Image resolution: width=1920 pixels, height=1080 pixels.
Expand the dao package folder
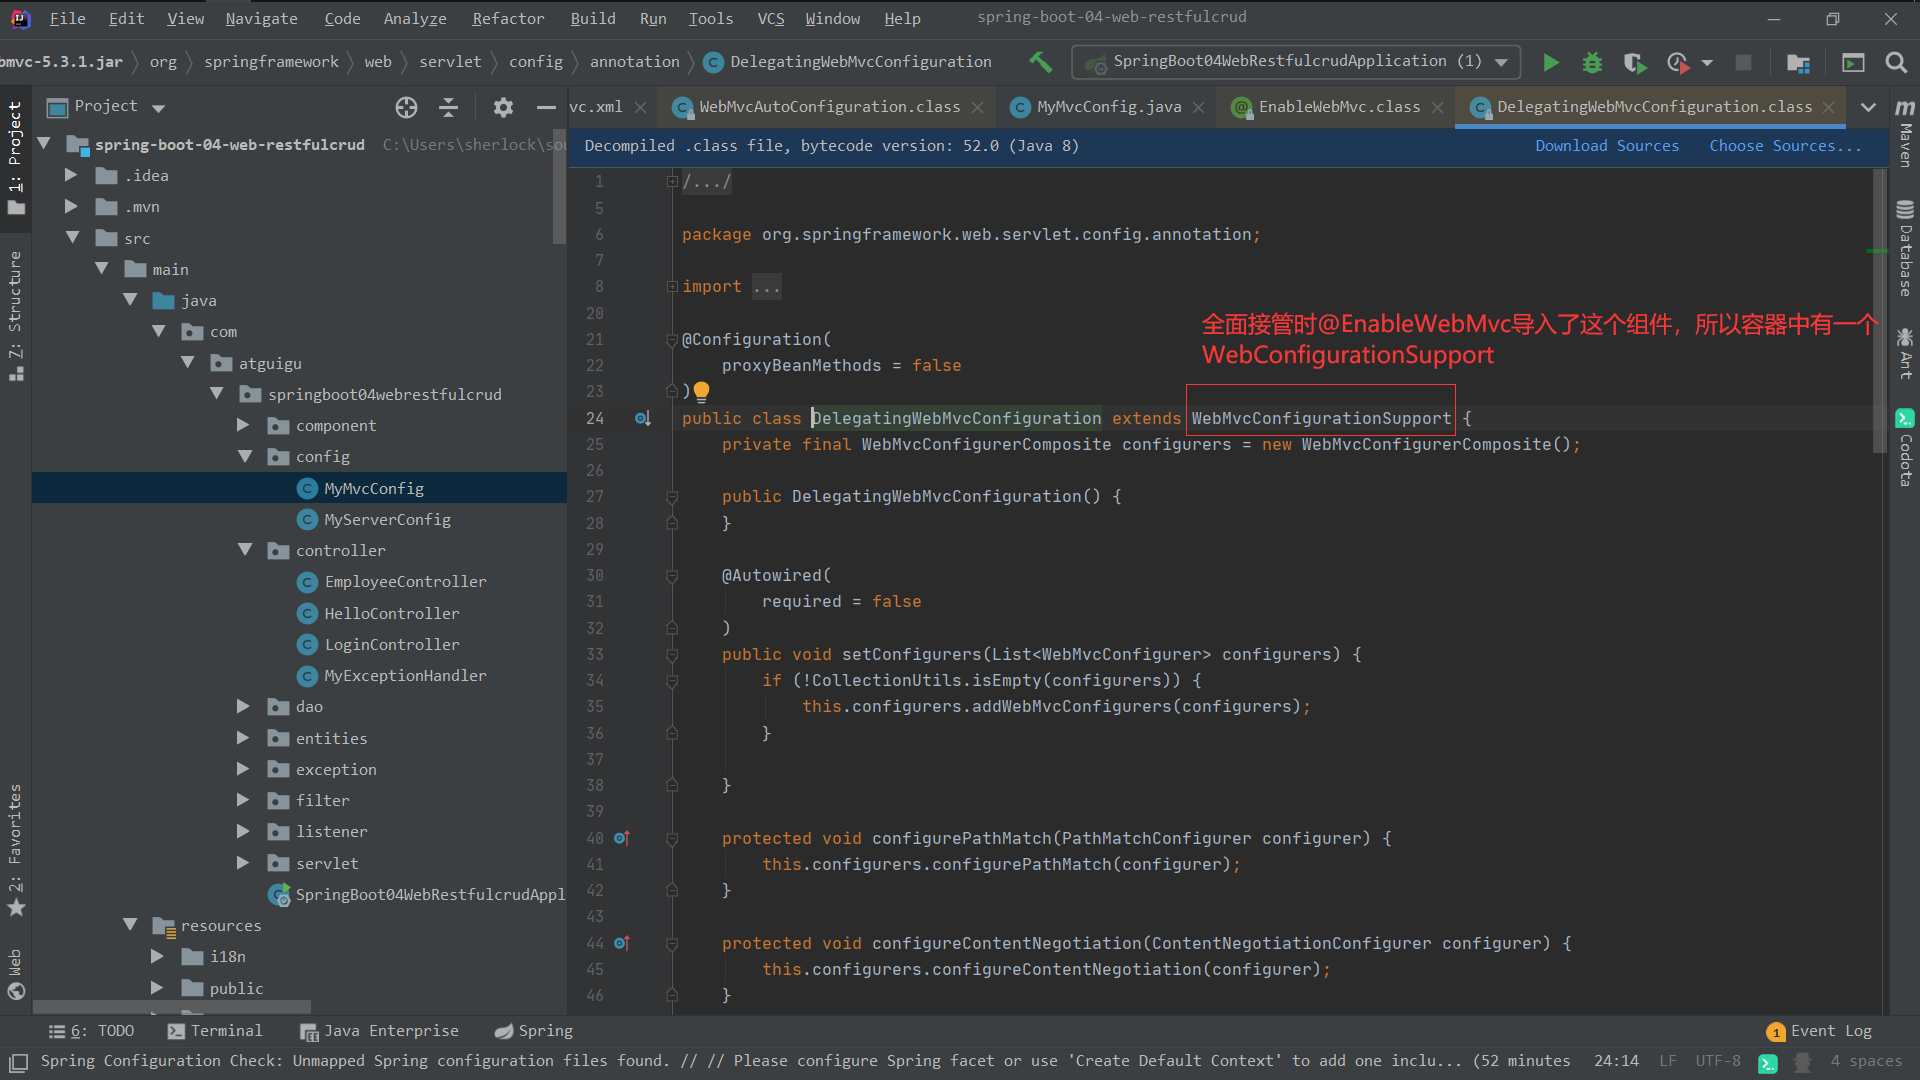point(243,707)
